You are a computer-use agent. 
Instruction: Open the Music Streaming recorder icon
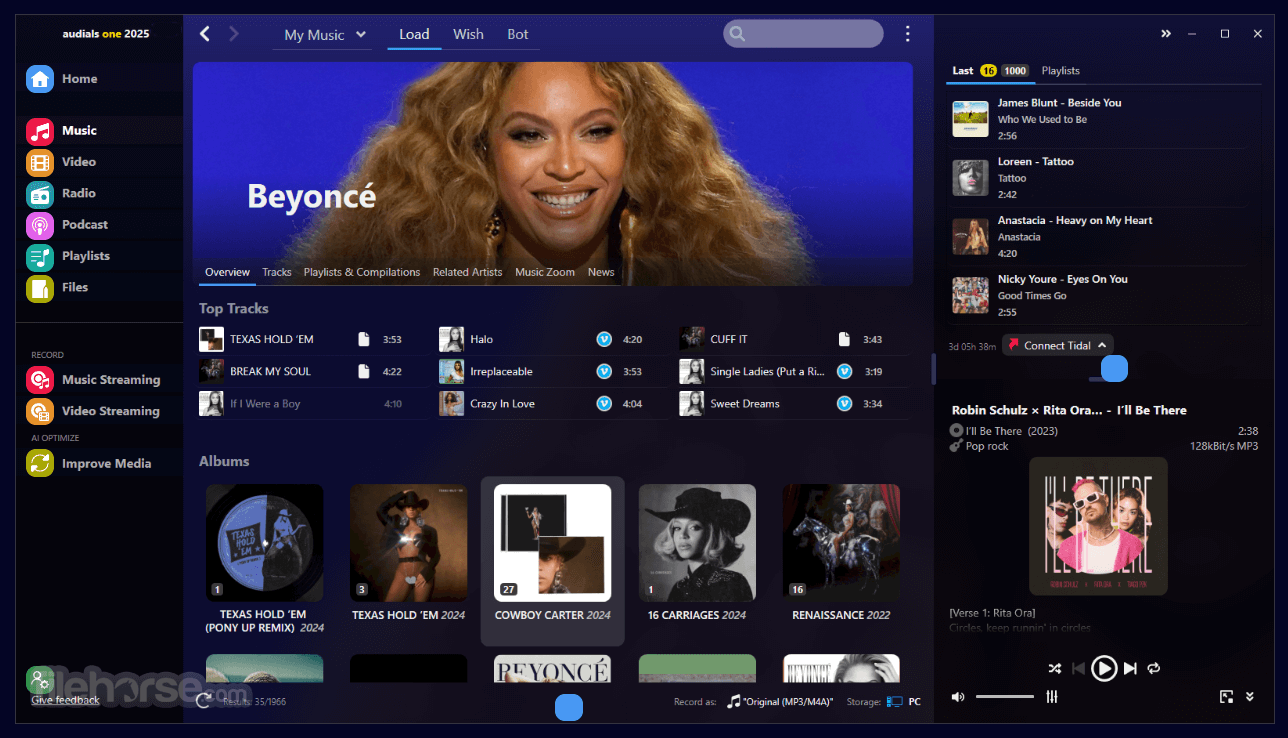click(x=40, y=380)
